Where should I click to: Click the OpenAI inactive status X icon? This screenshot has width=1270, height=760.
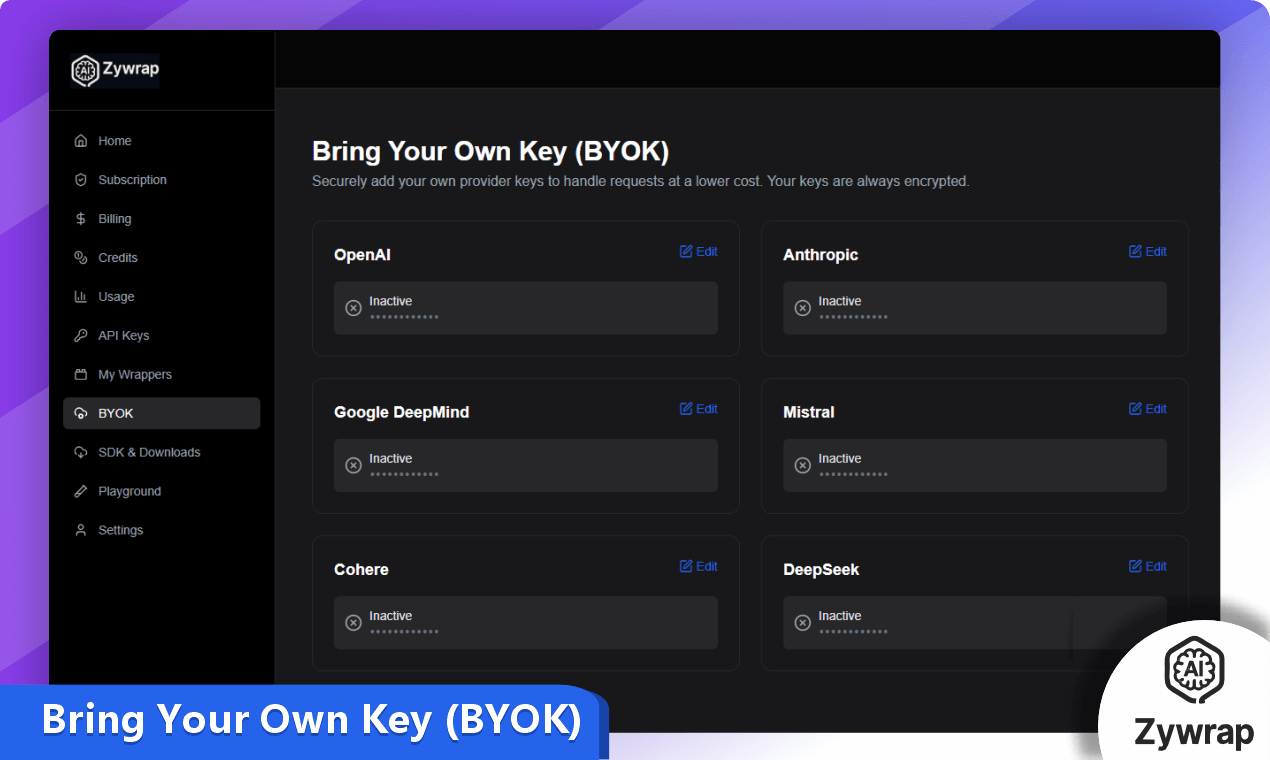click(x=353, y=308)
